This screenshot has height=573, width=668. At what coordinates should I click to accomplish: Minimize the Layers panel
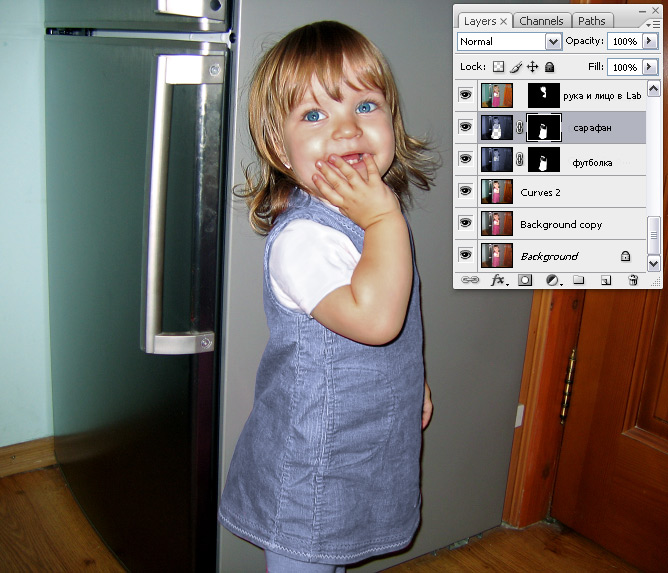point(642,11)
